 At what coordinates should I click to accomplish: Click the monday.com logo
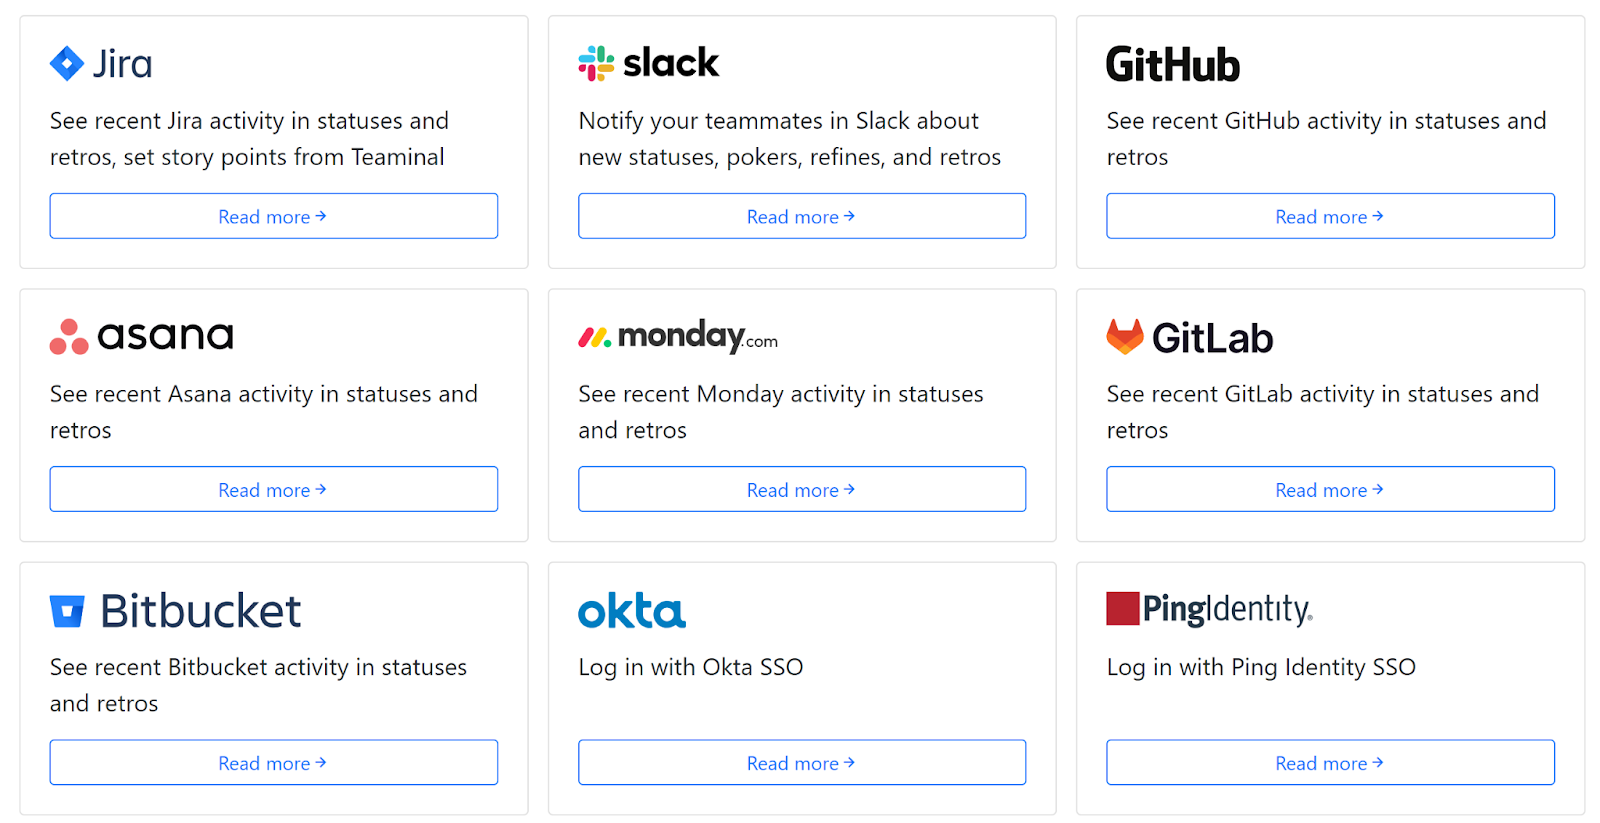coord(677,337)
